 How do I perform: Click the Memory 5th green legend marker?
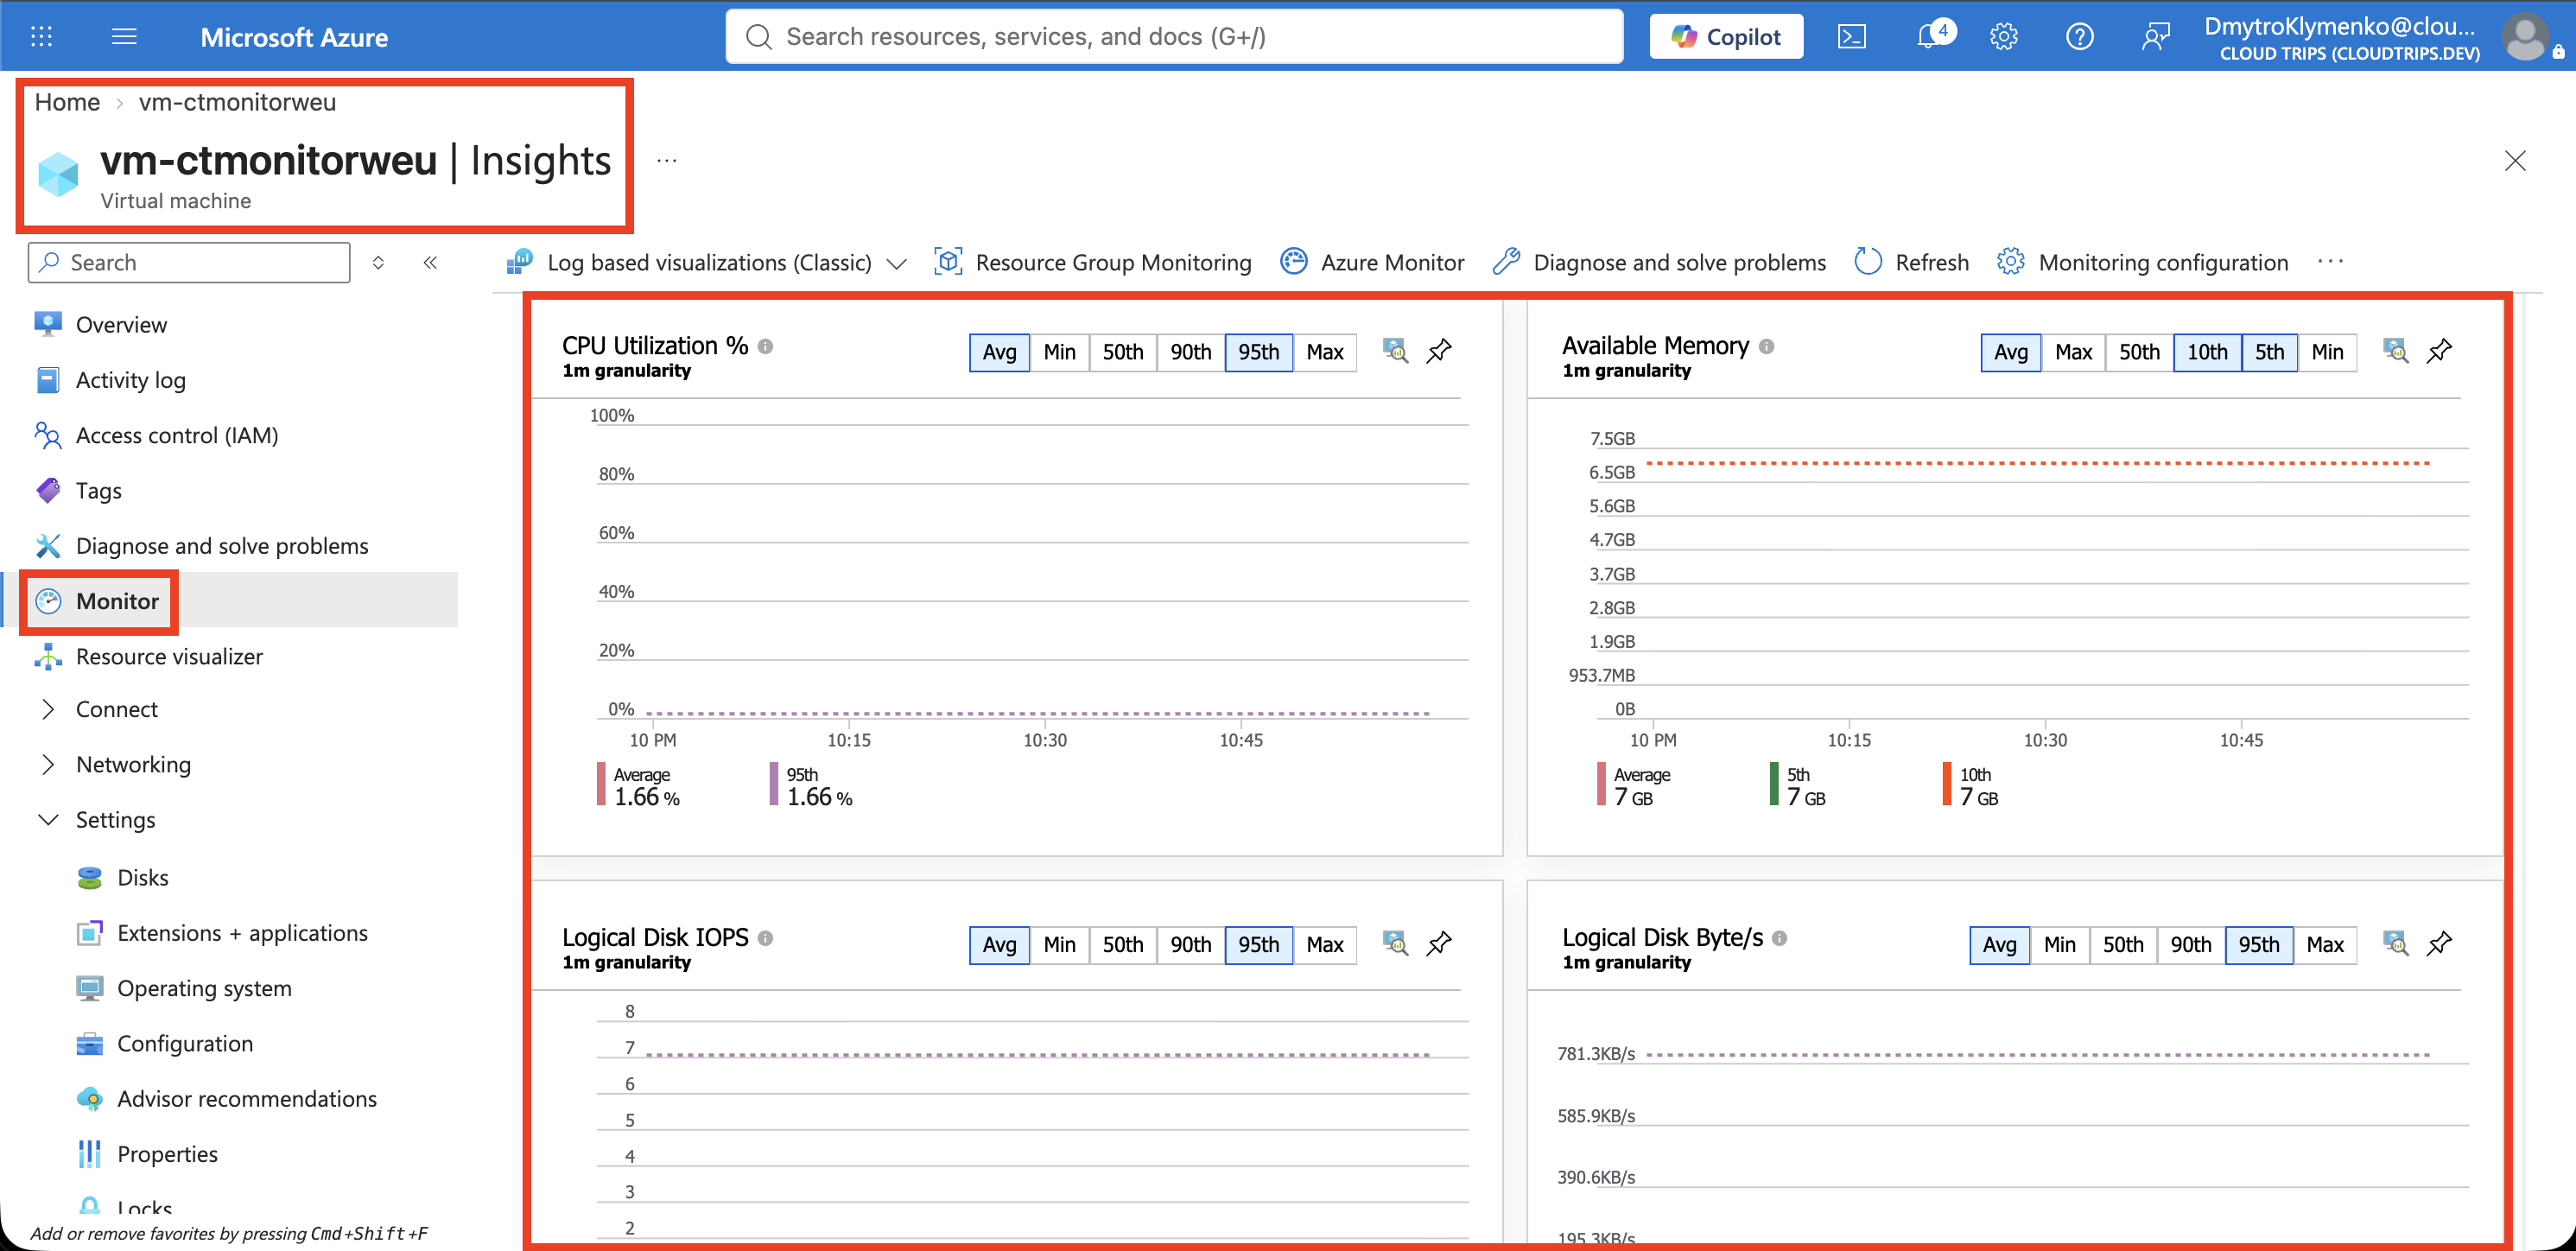[x=1774, y=784]
